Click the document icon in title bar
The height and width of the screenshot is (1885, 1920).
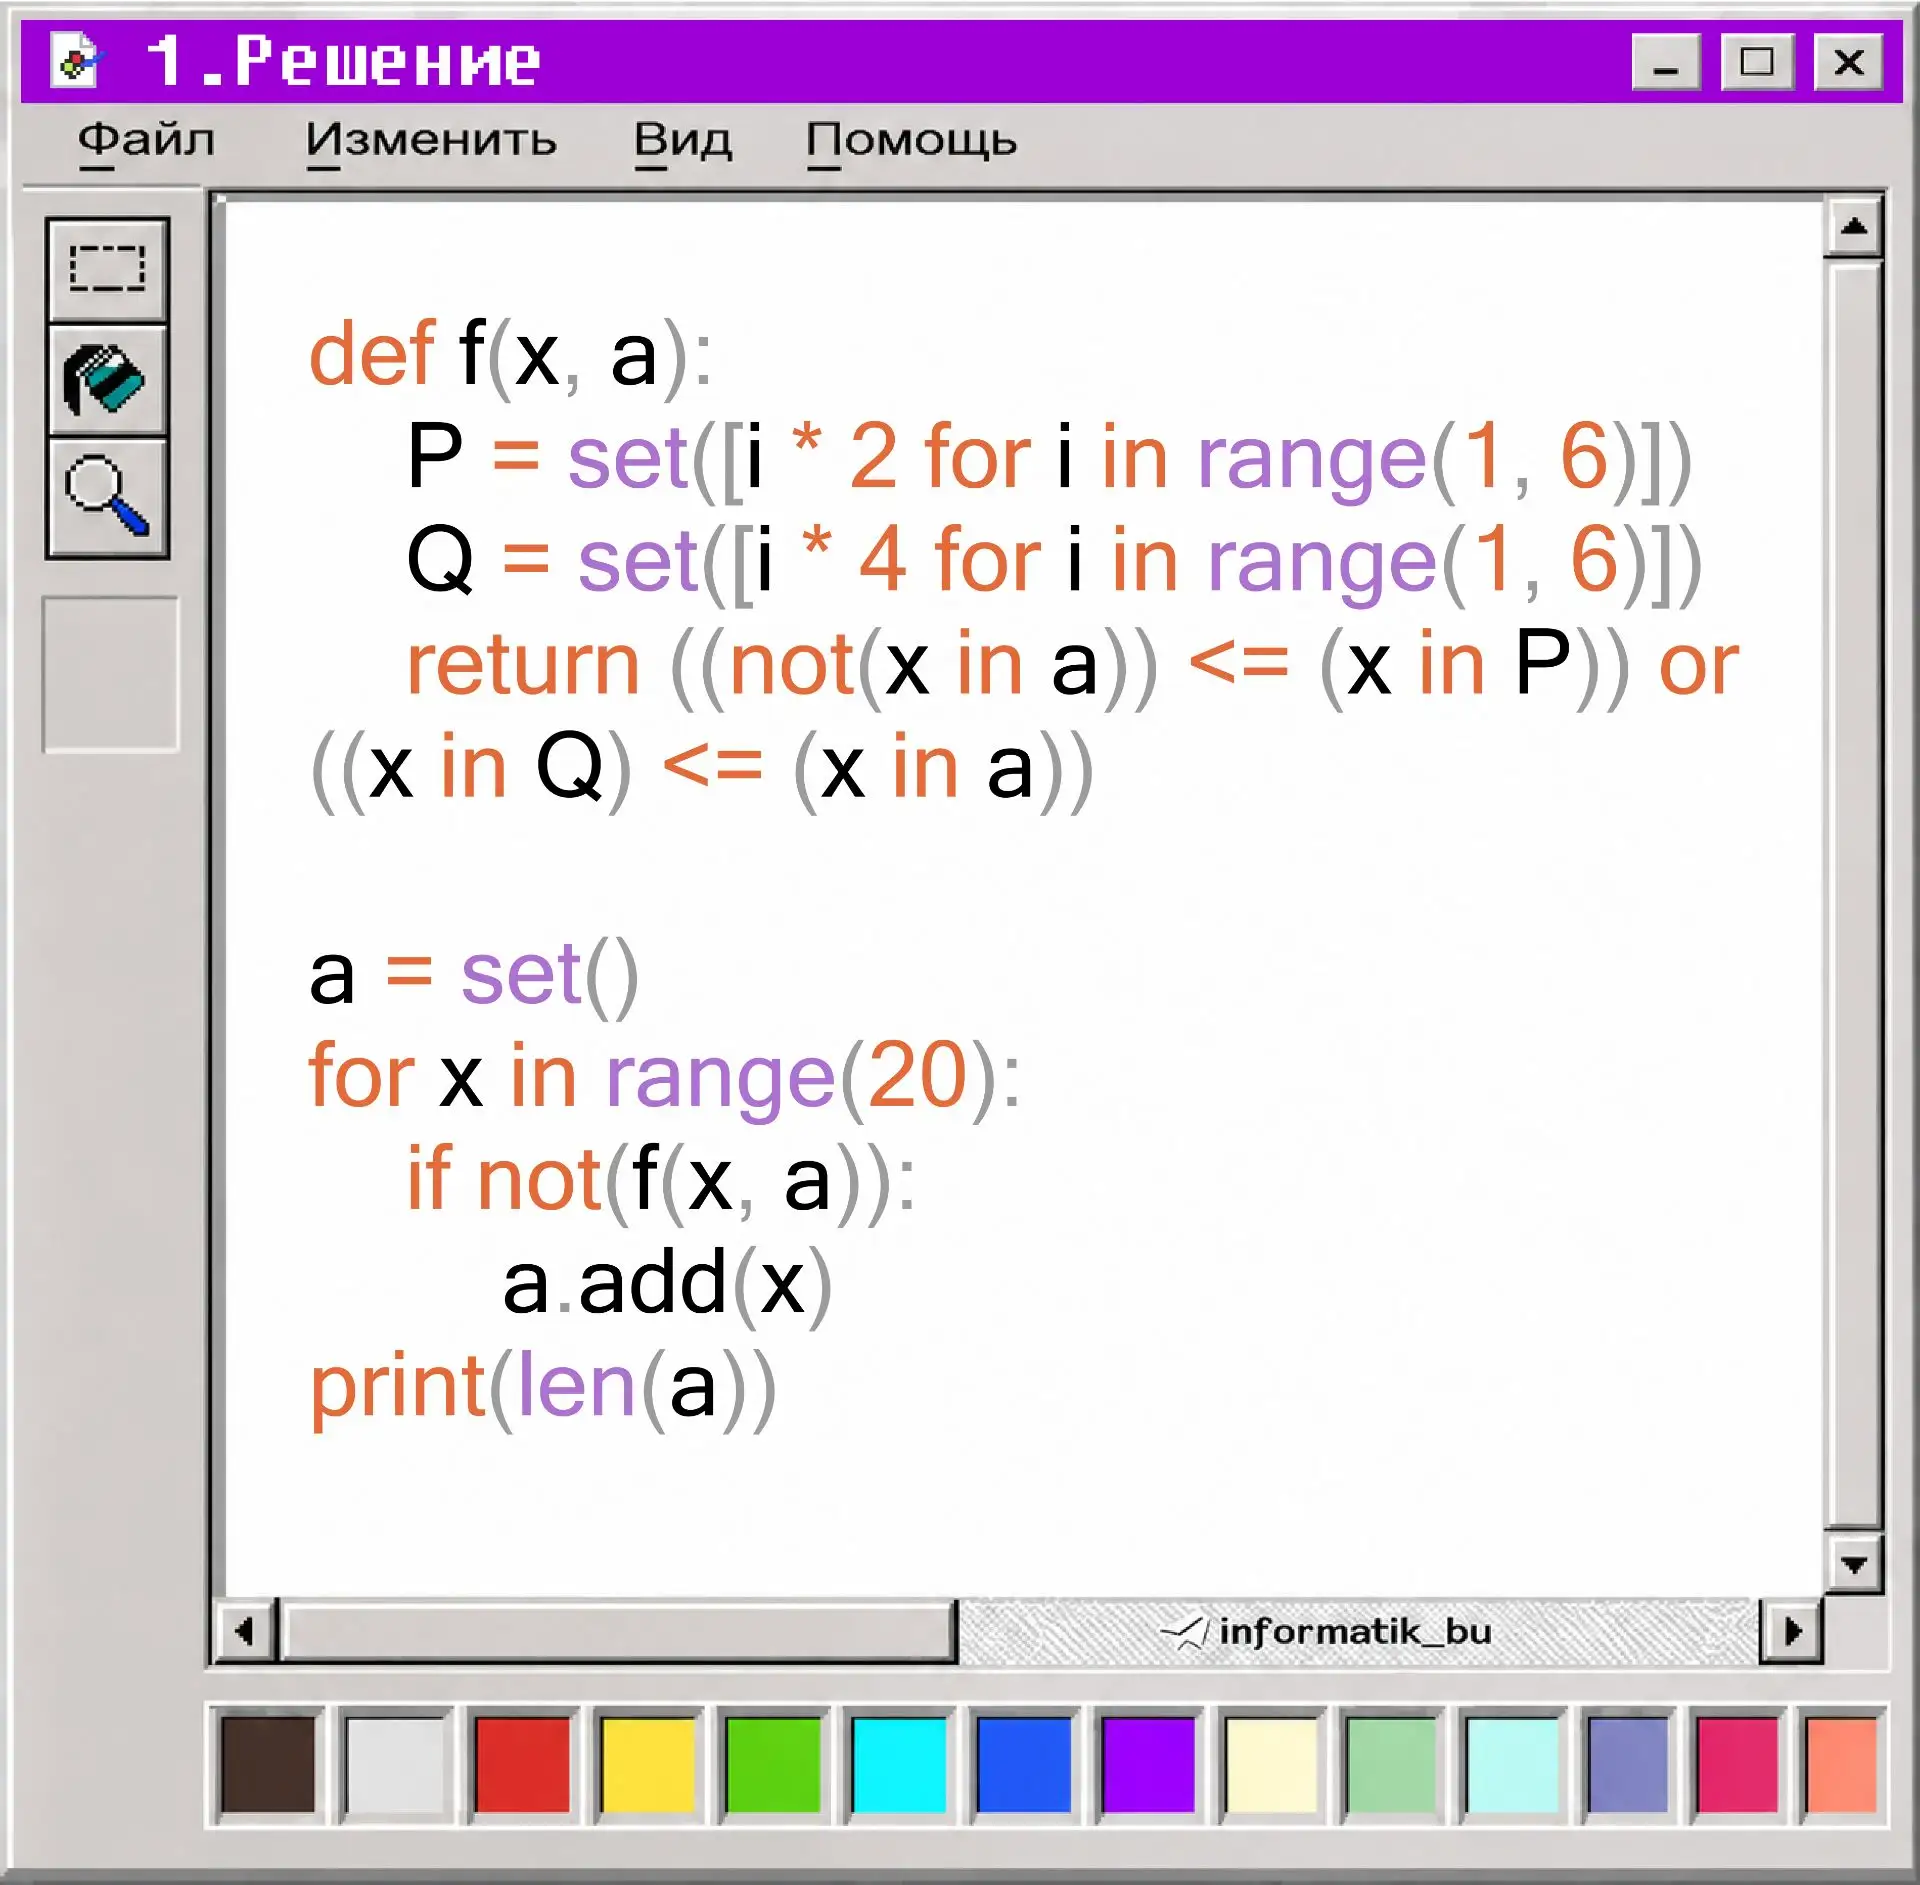point(77,60)
